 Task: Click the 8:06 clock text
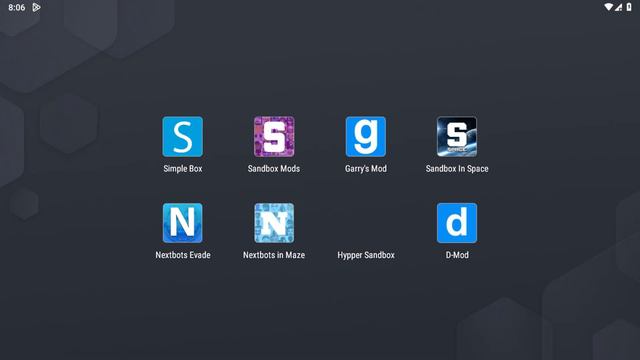tap(17, 7)
